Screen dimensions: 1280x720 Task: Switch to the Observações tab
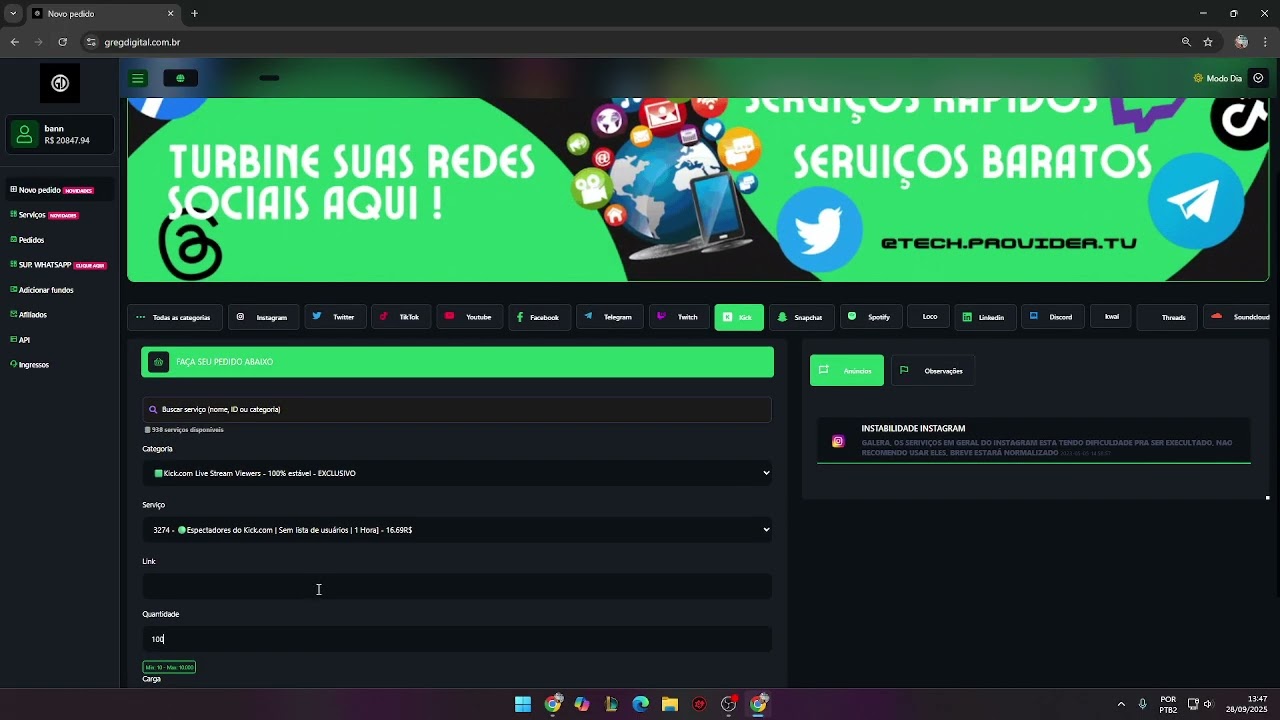(x=933, y=370)
